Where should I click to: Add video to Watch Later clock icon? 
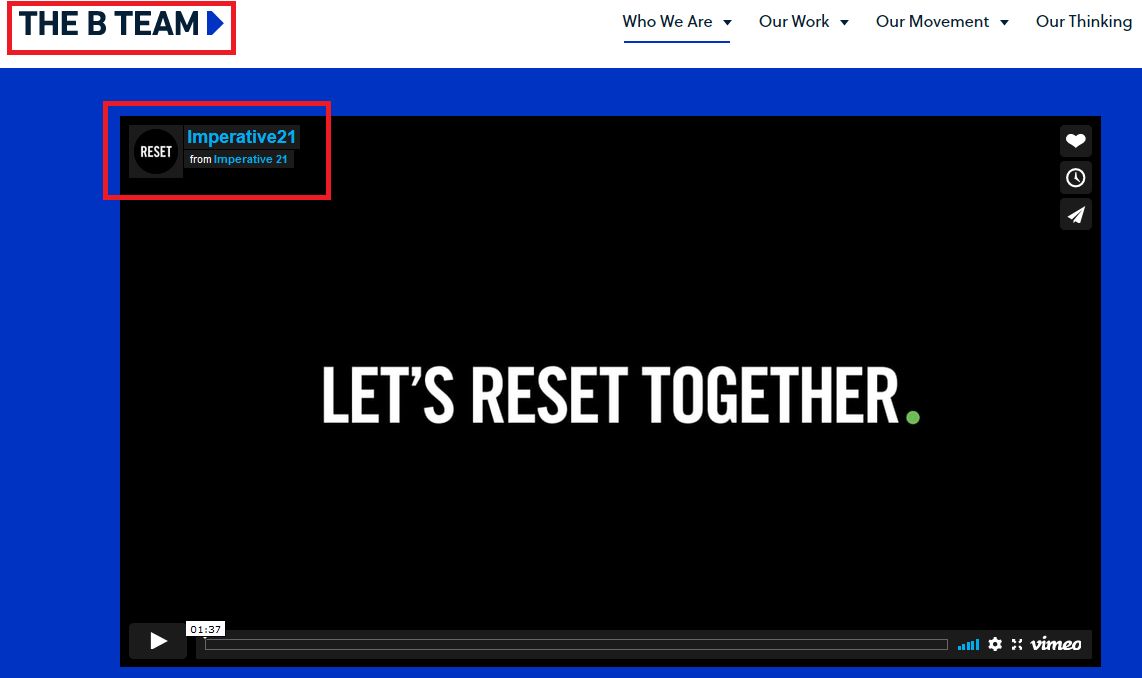pos(1076,178)
